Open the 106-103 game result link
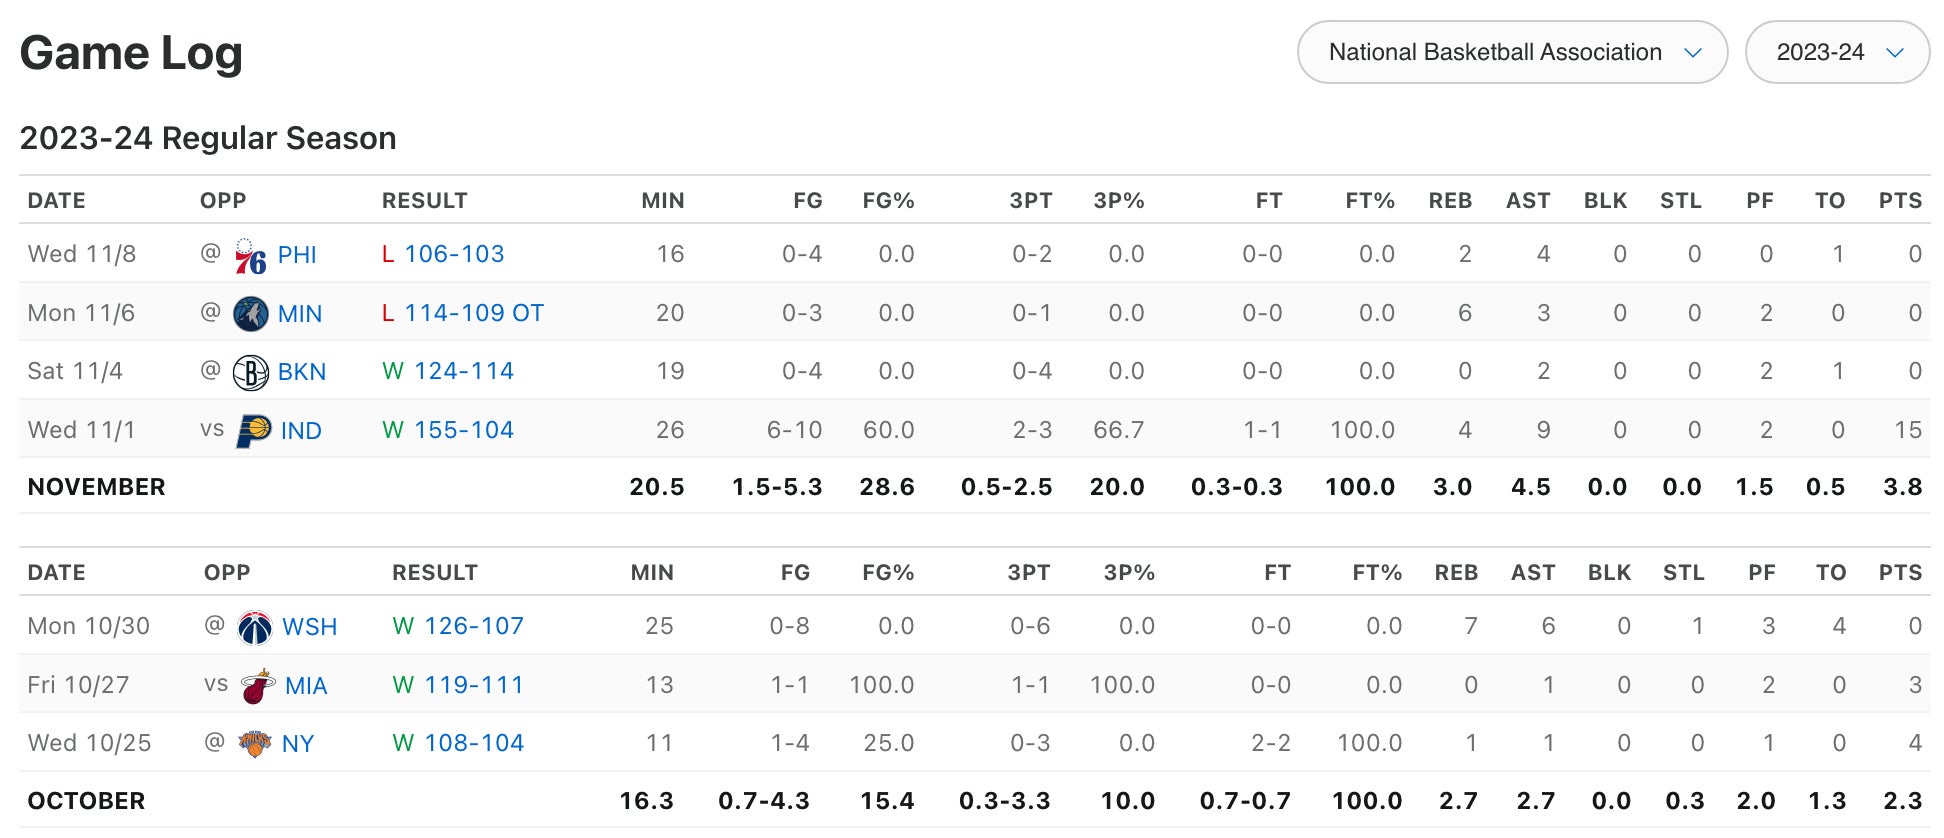 click(454, 254)
